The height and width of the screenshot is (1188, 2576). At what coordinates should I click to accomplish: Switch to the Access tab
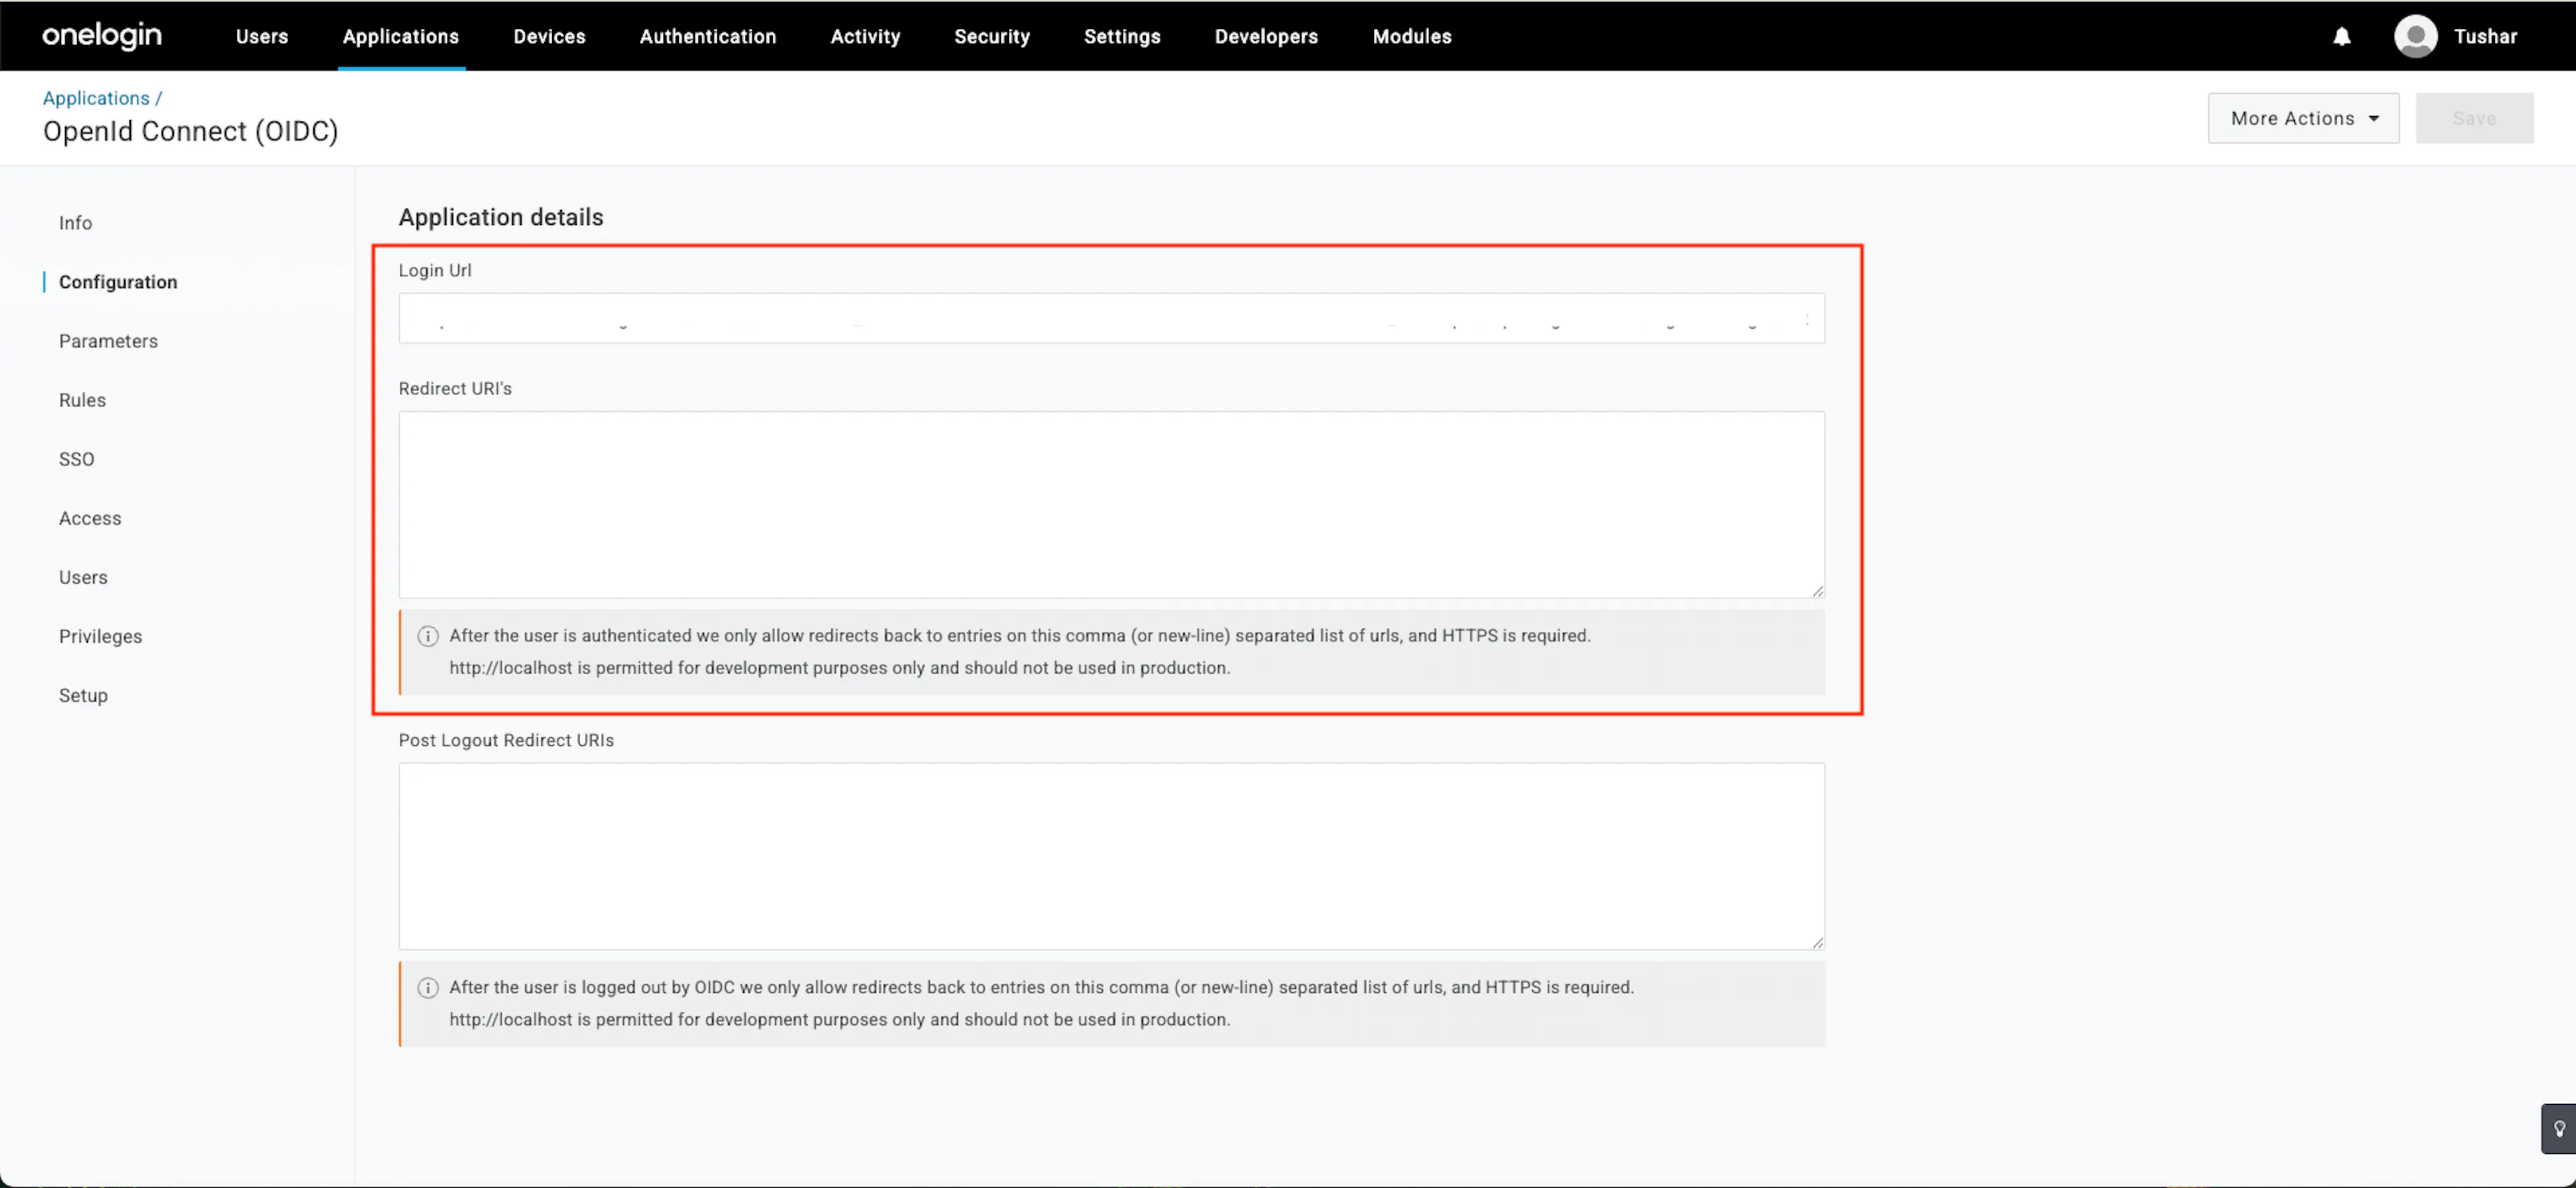coord(90,518)
